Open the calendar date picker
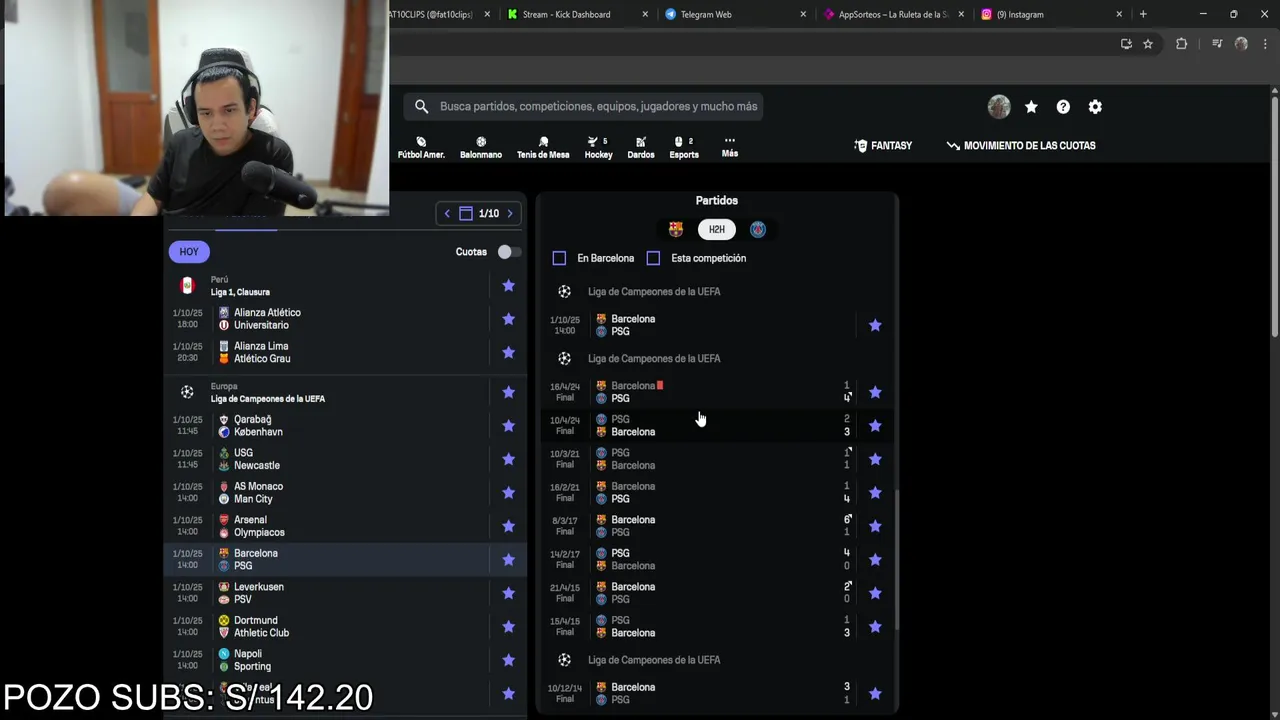This screenshot has width=1280, height=720. pyautogui.click(x=466, y=213)
